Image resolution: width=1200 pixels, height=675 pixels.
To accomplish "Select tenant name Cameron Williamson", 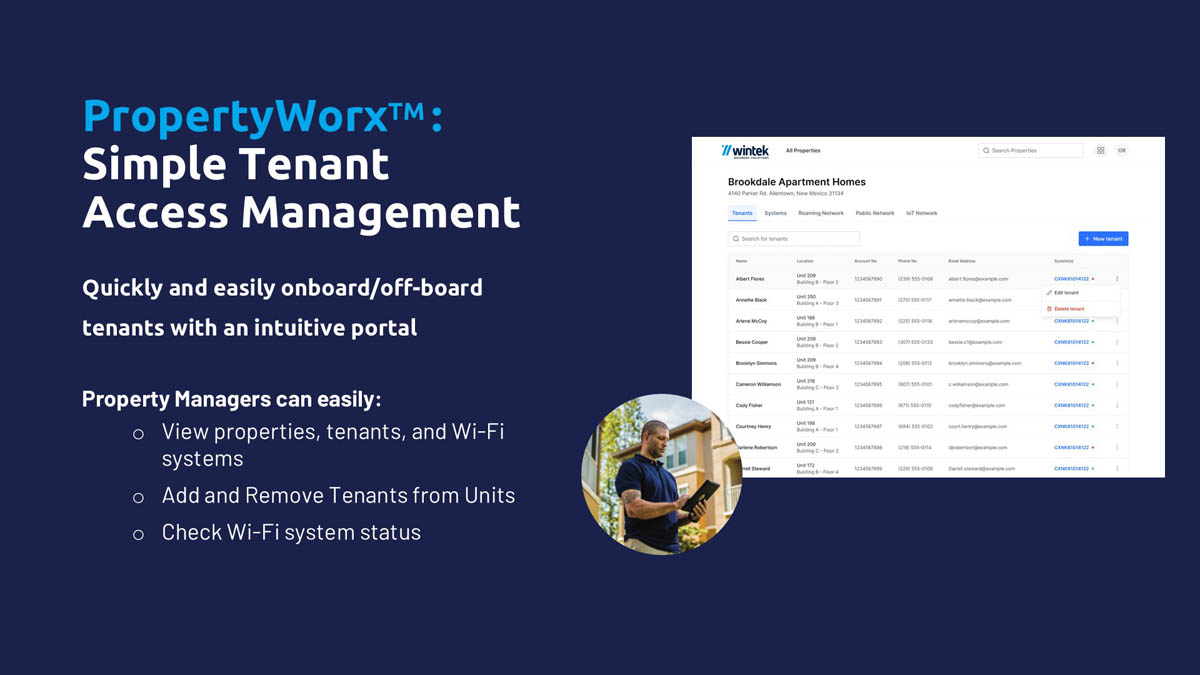I will pyautogui.click(x=759, y=384).
